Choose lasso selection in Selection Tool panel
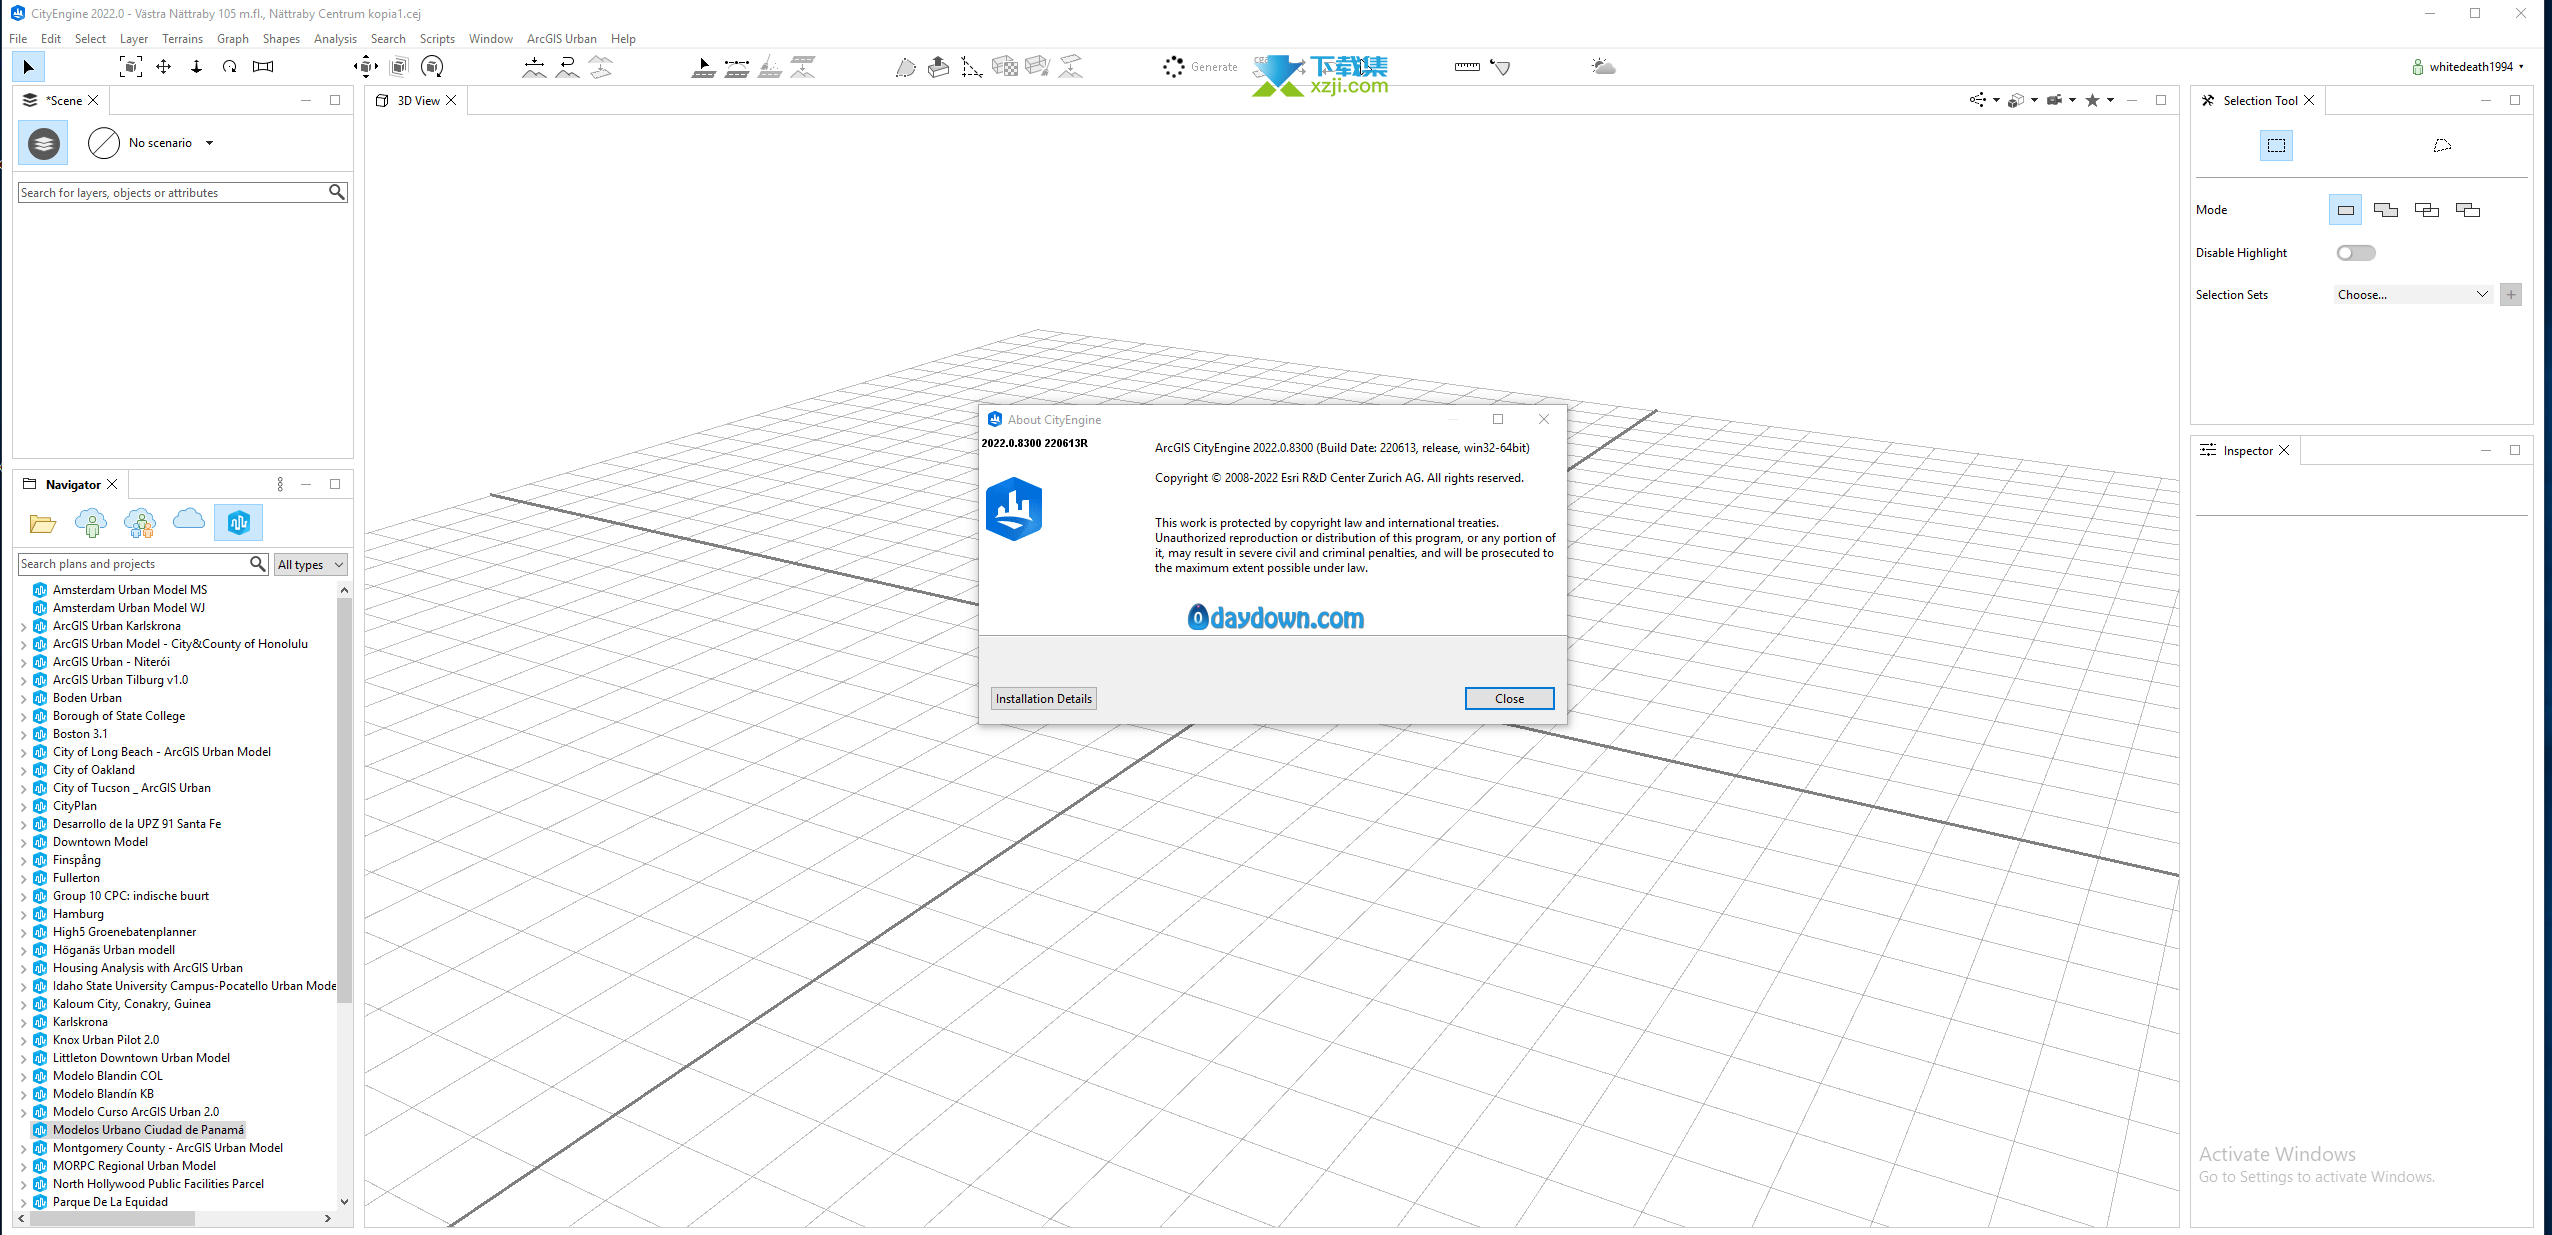 [2442, 146]
